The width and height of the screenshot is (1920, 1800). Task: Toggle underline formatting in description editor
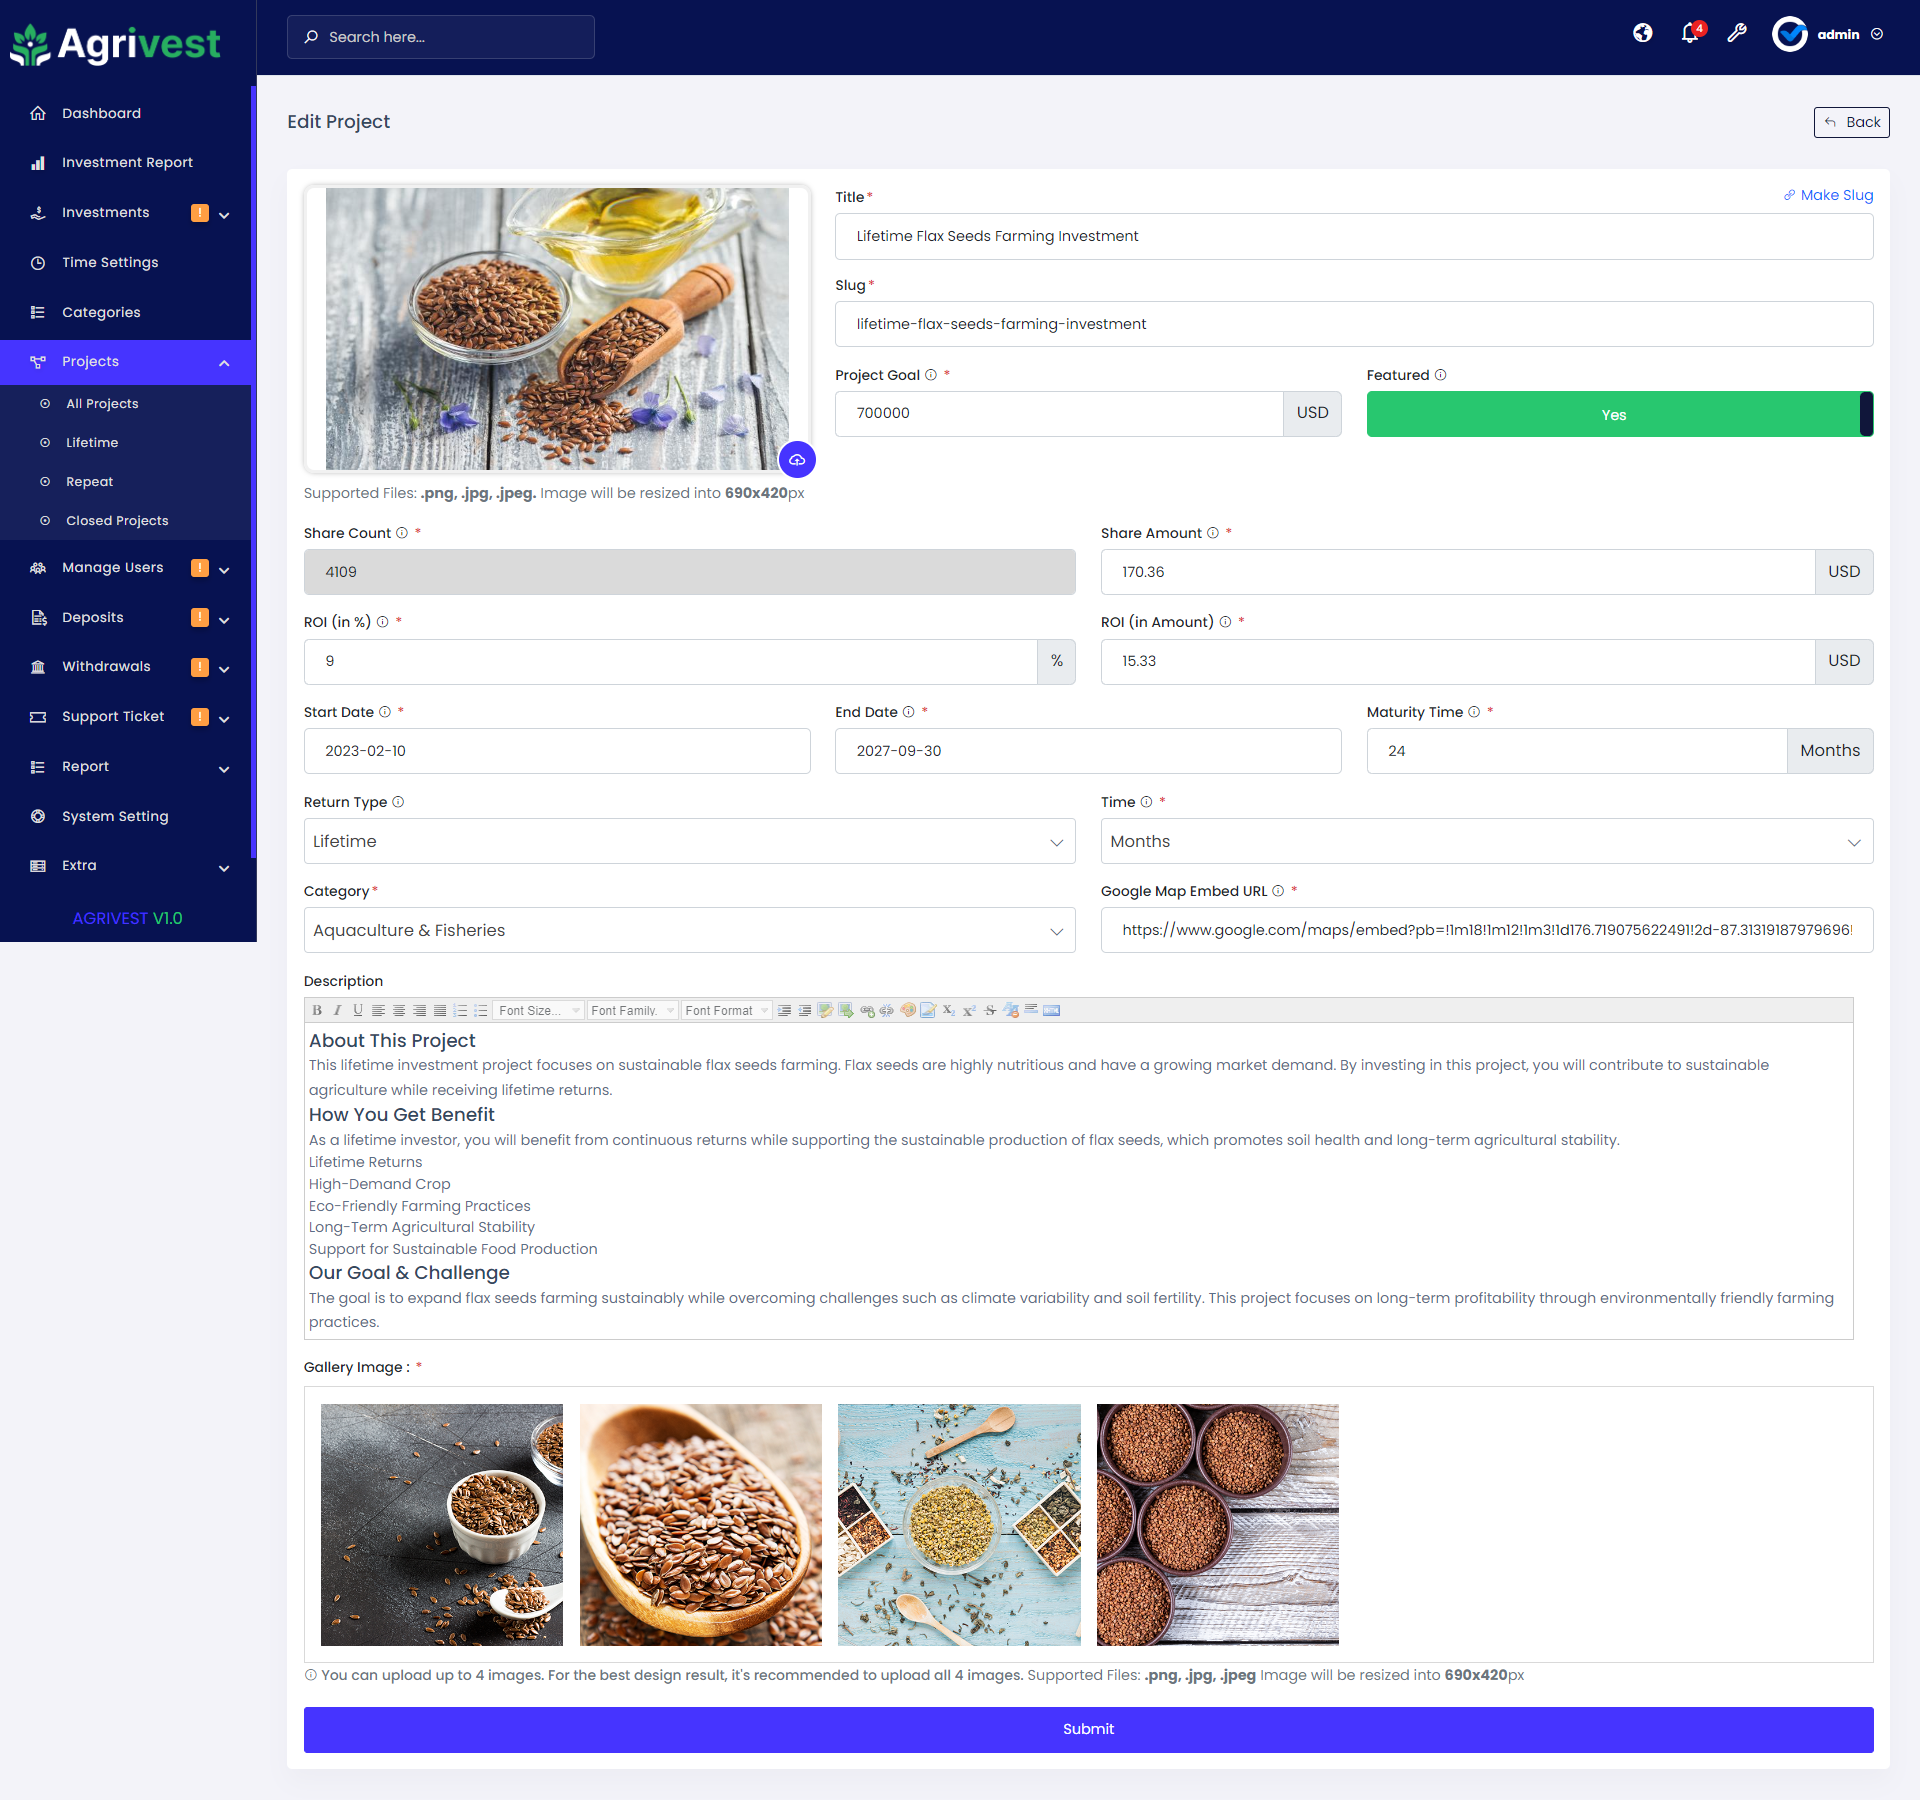(x=358, y=1010)
